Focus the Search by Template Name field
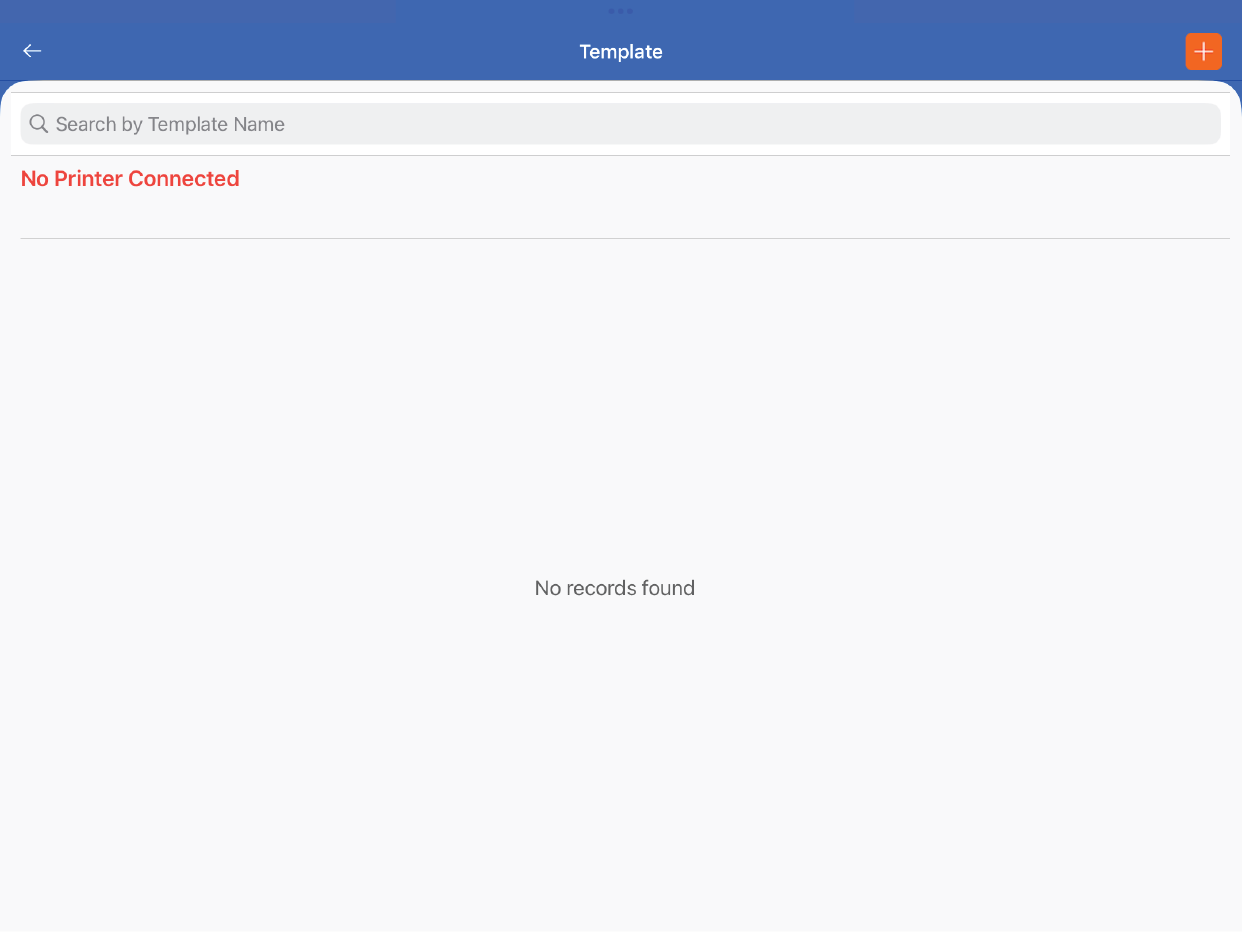The image size is (1242, 934). pyautogui.click(x=620, y=124)
